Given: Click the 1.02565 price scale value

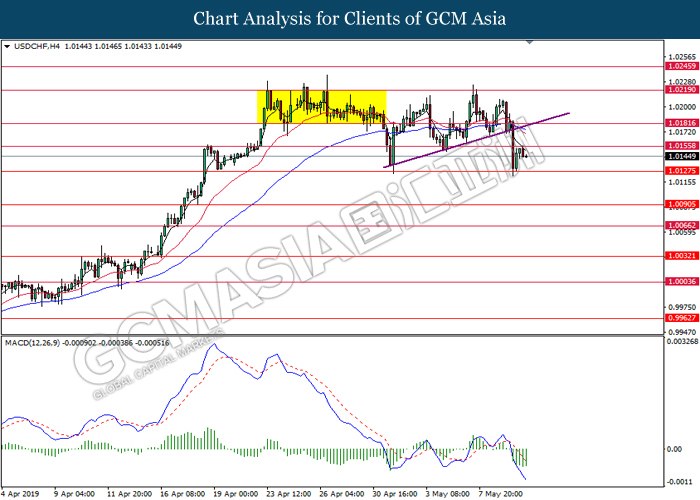Looking at the screenshot, I should (x=682, y=57).
